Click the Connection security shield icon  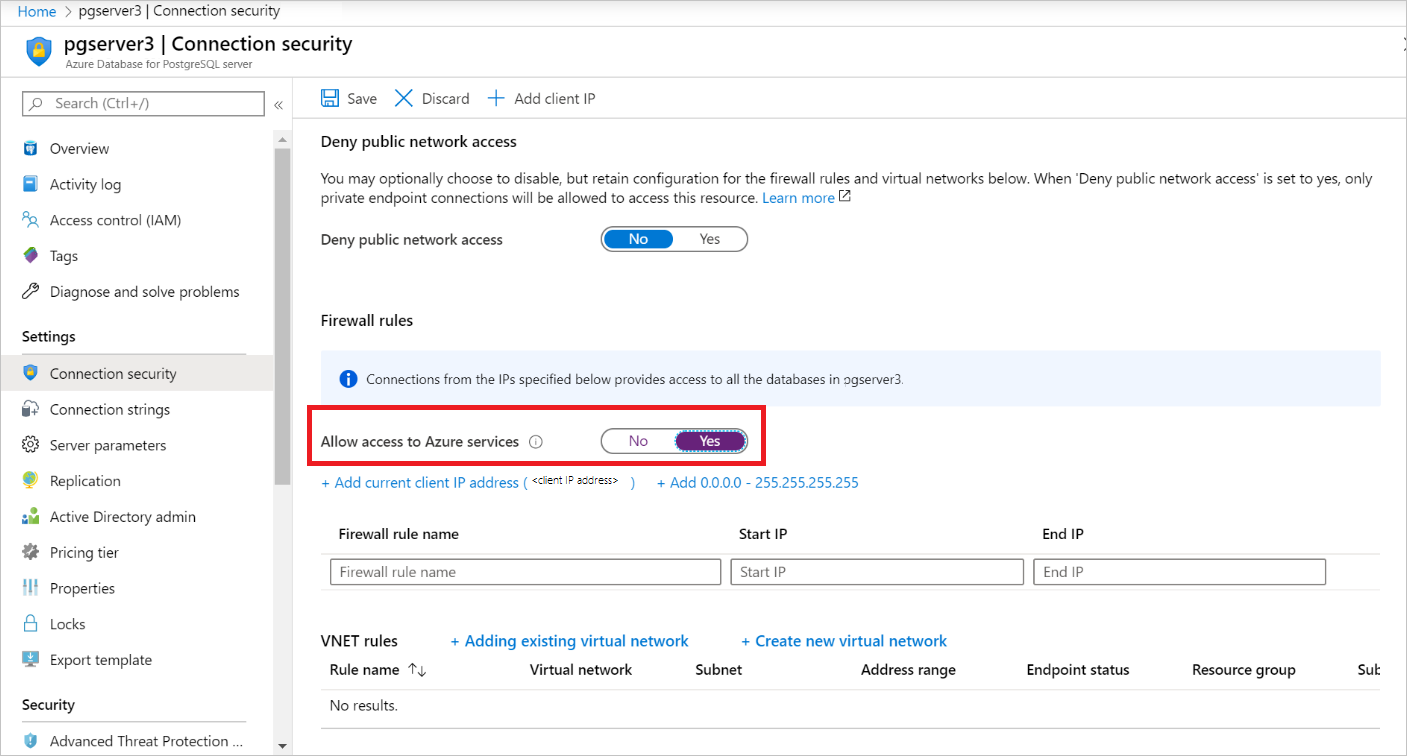click(x=30, y=373)
